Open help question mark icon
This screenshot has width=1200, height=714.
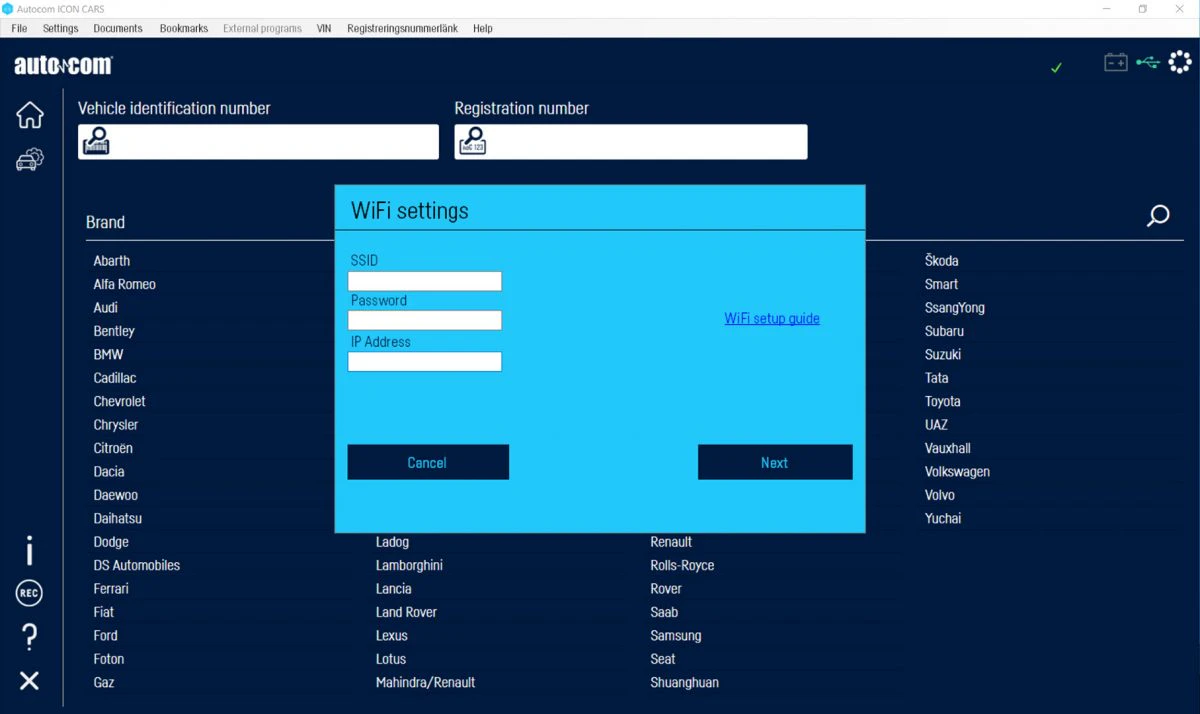30,636
